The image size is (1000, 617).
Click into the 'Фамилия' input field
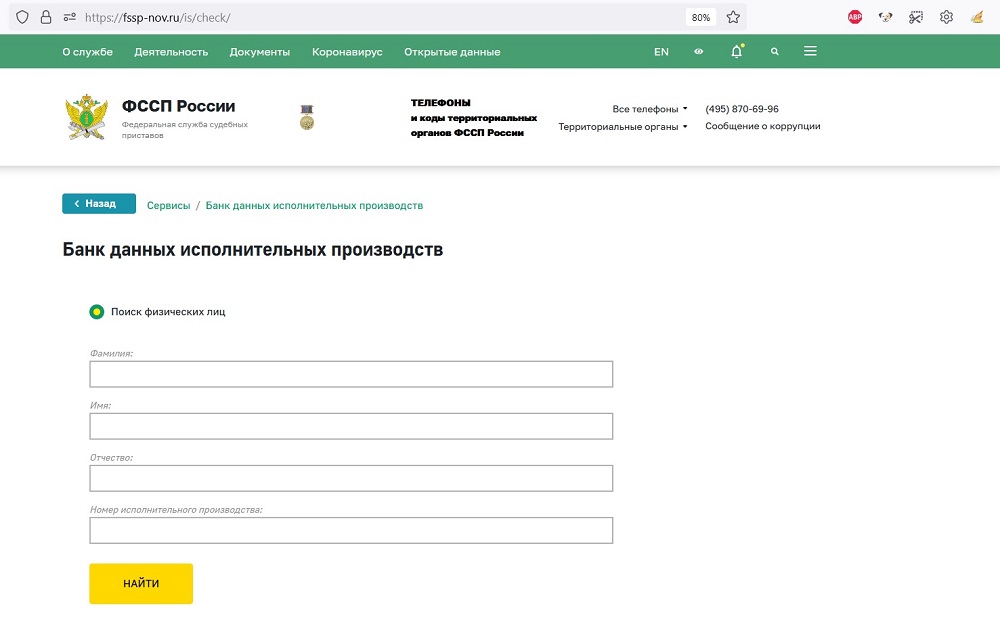[350, 374]
